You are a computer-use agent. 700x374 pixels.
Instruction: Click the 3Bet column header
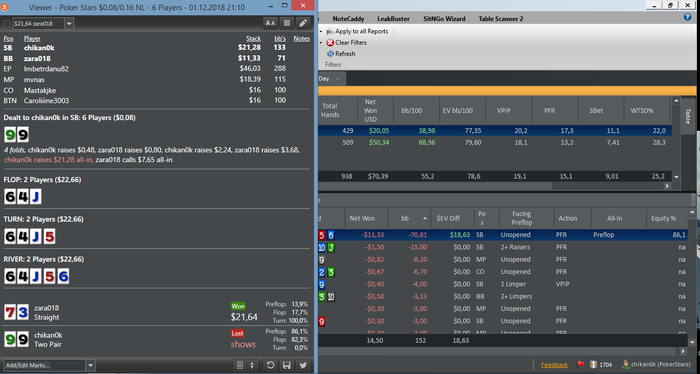click(x=596, y=111)
